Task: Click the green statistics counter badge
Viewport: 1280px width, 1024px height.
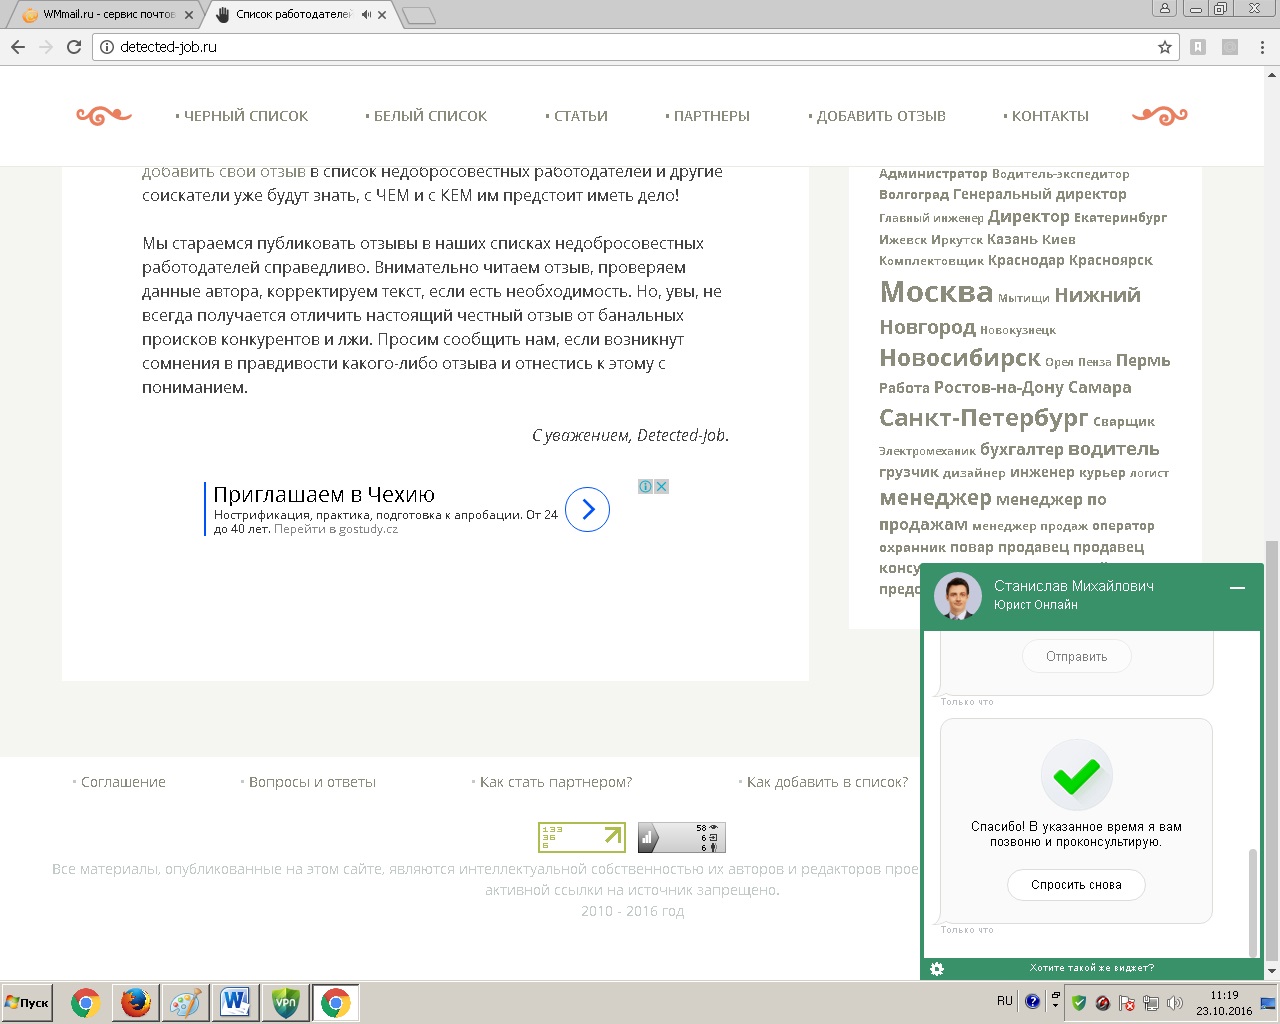Action: click(582, 837)
